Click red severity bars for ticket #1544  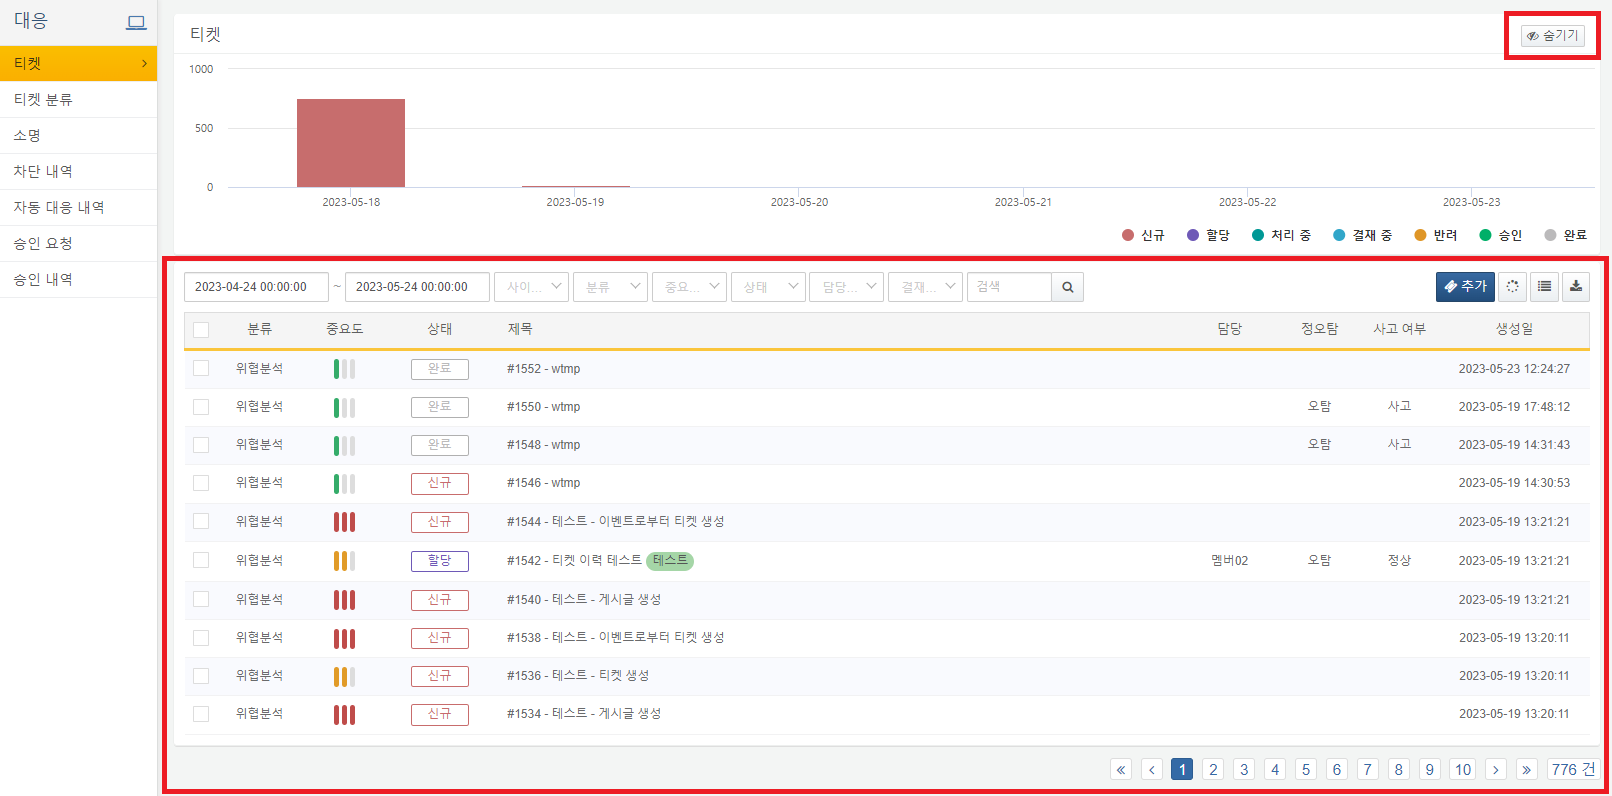[344, 522]
